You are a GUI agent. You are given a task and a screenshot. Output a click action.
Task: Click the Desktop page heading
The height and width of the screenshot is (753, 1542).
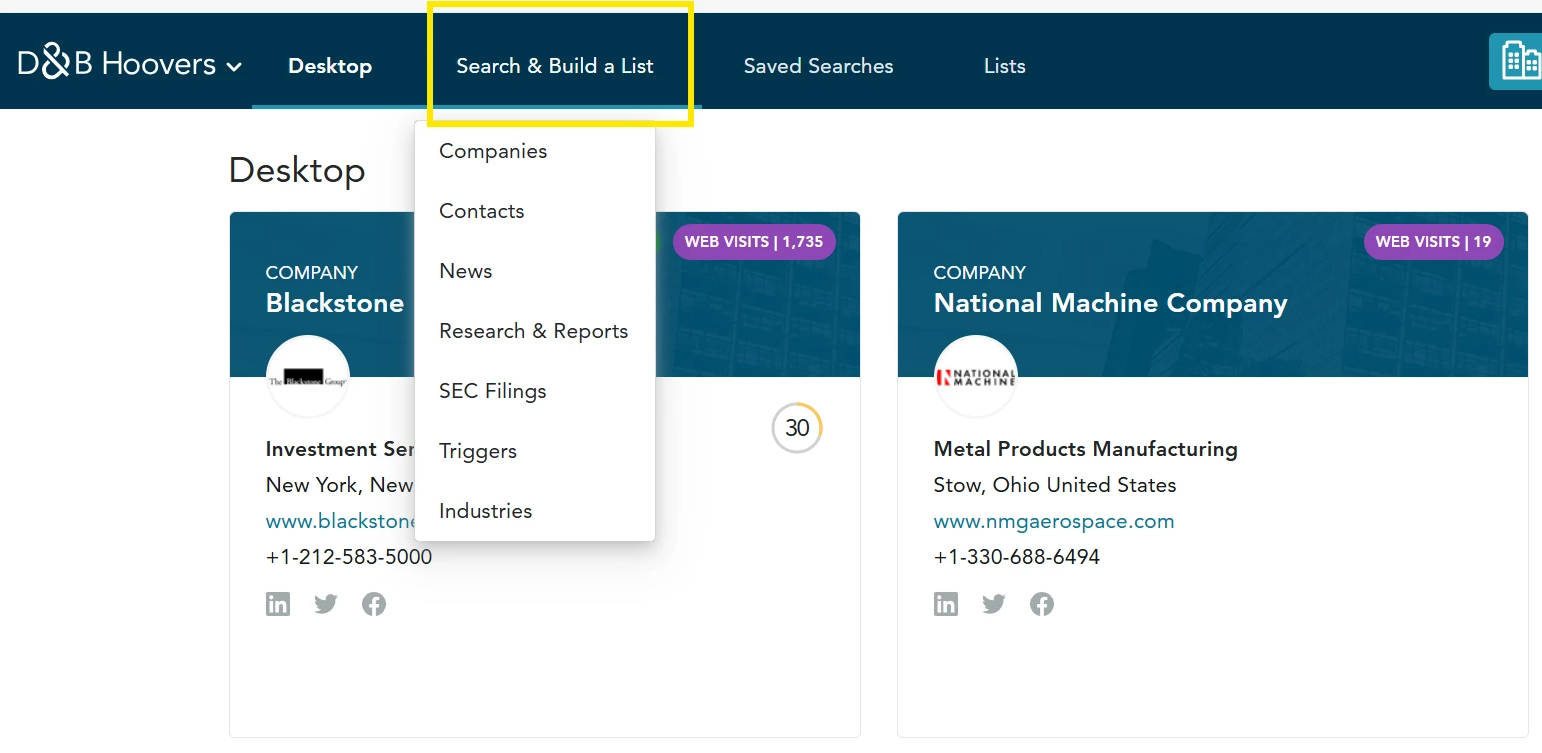pos(297,170)
